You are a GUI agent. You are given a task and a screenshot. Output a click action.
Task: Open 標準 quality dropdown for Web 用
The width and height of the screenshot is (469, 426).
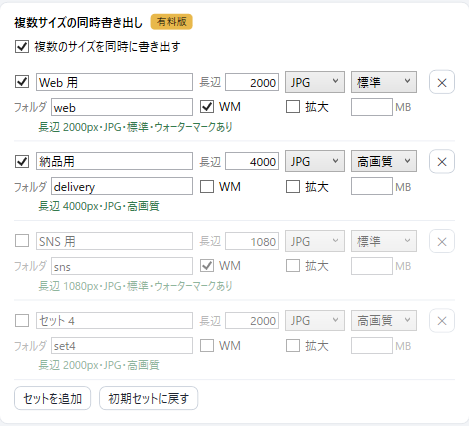[384, 82]
